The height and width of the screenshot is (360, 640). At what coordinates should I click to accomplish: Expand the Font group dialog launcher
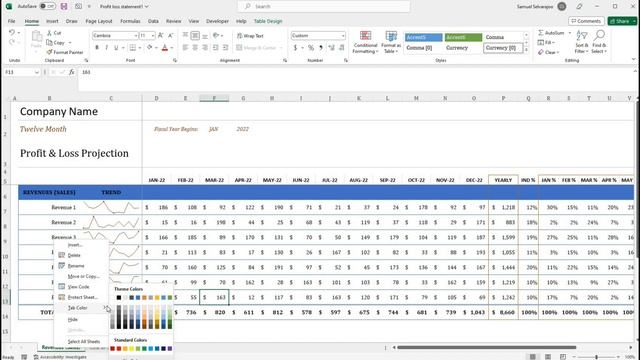pyautogui.click(x=175, y=60)
